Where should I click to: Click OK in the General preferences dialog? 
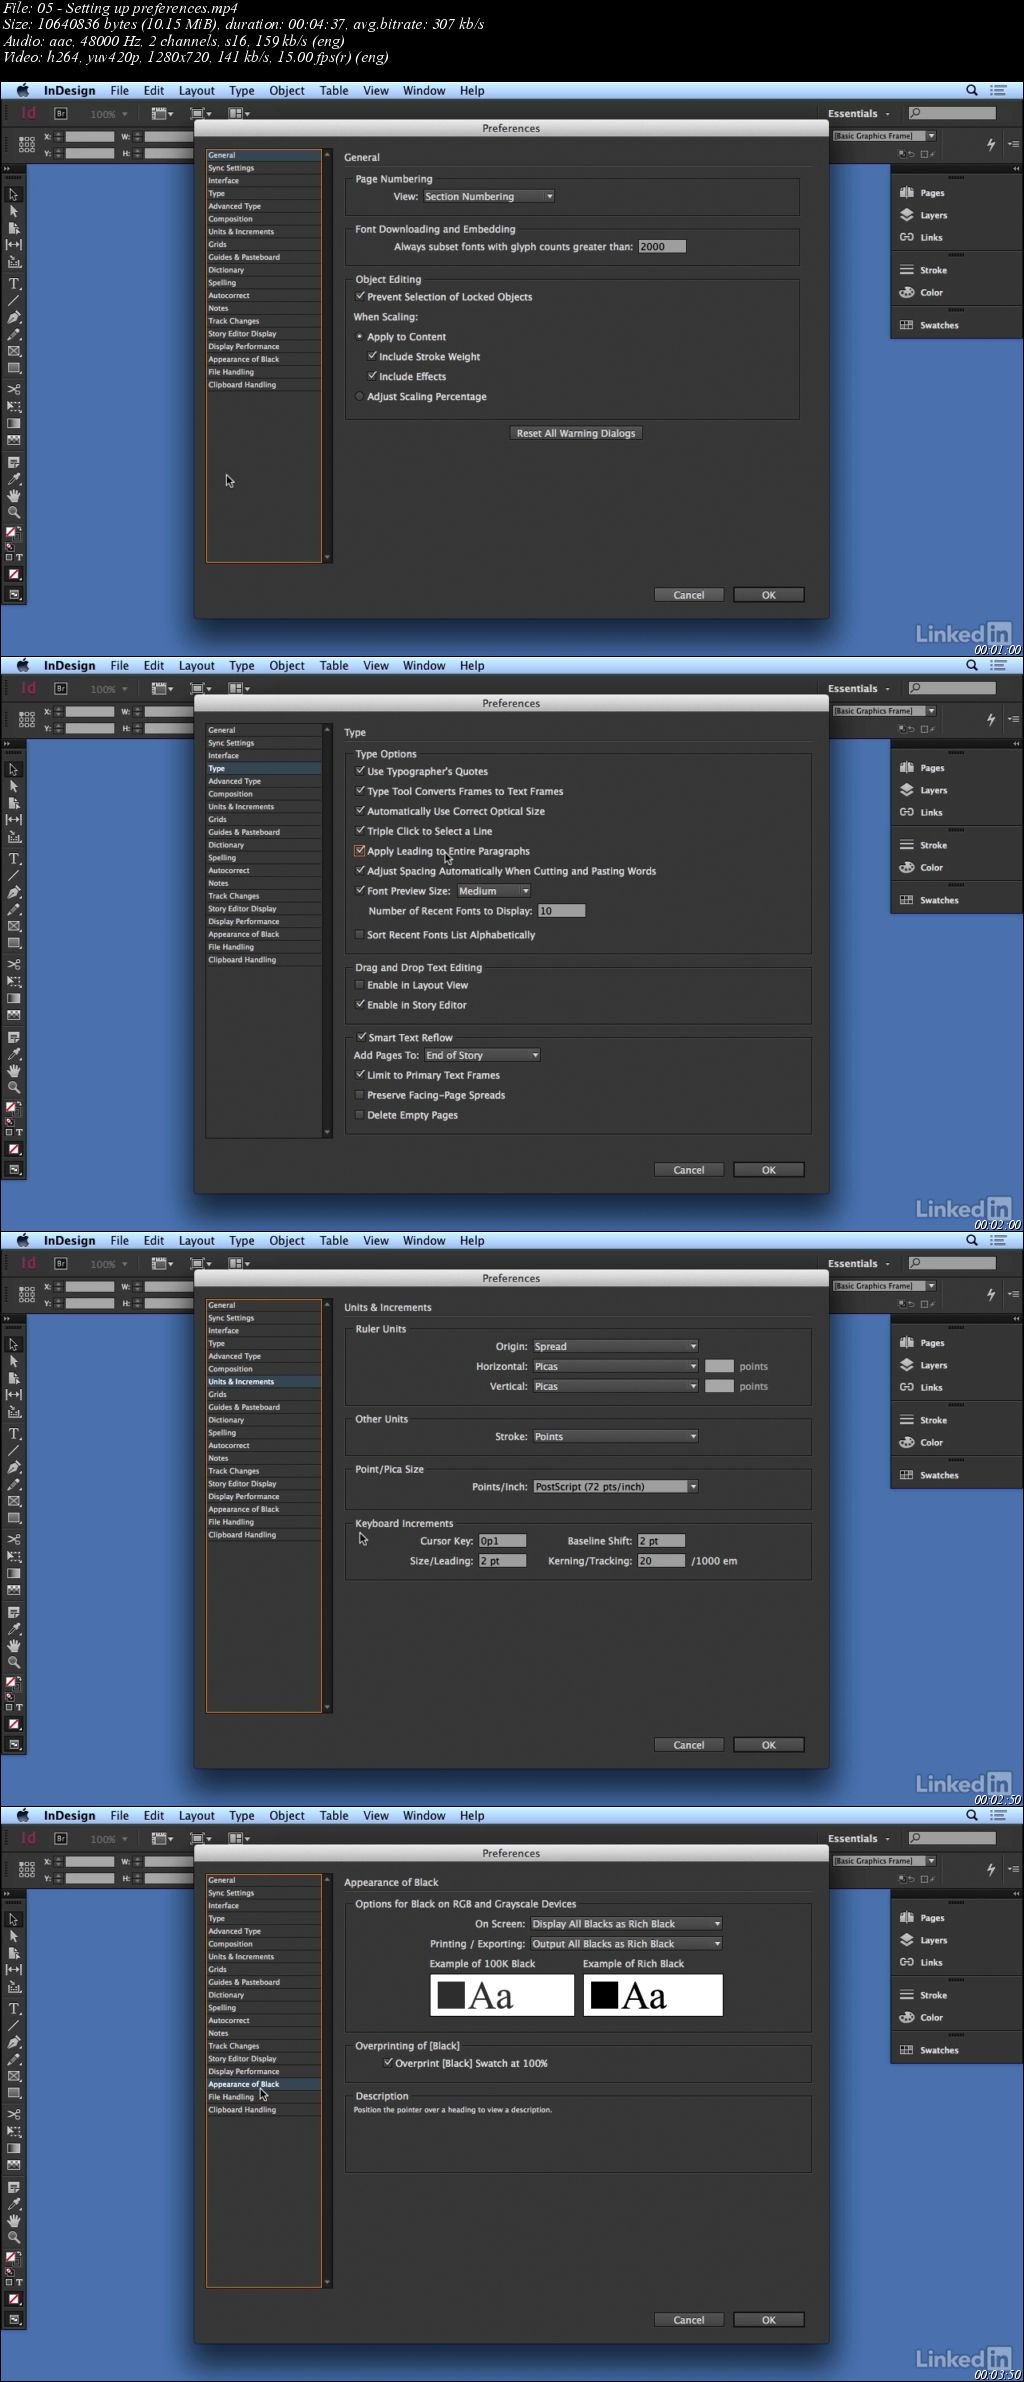tap(768, 595)
